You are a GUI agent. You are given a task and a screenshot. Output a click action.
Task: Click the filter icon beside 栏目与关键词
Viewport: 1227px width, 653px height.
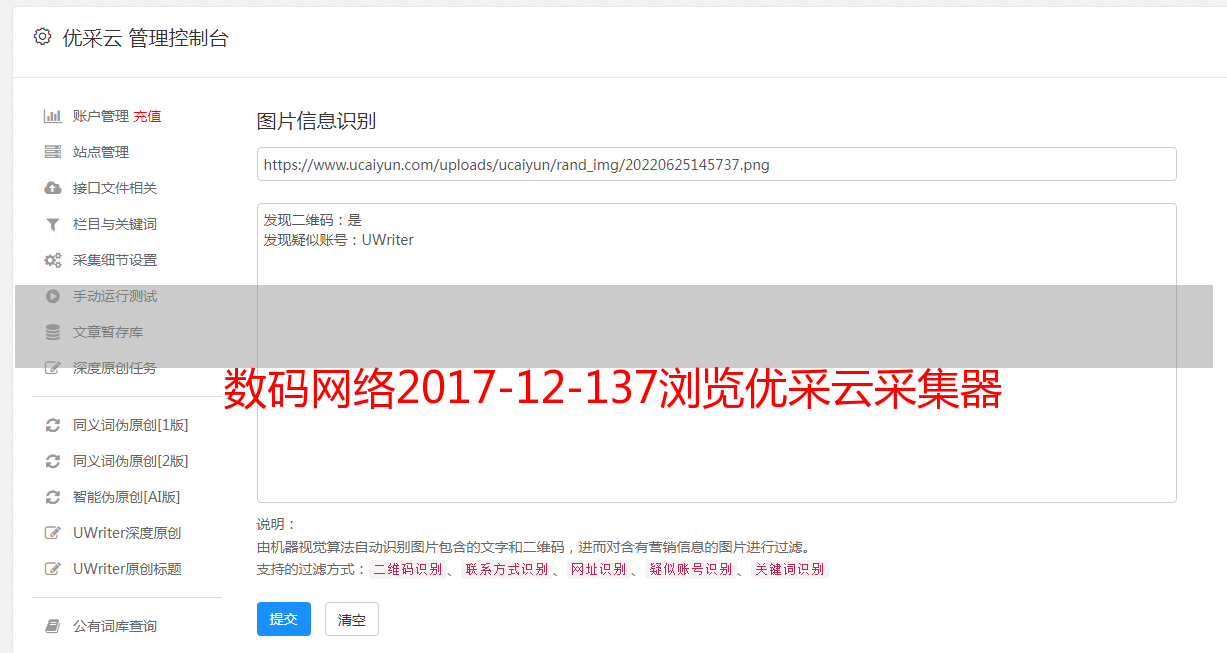pyautogui.click(x=53, y=224)
